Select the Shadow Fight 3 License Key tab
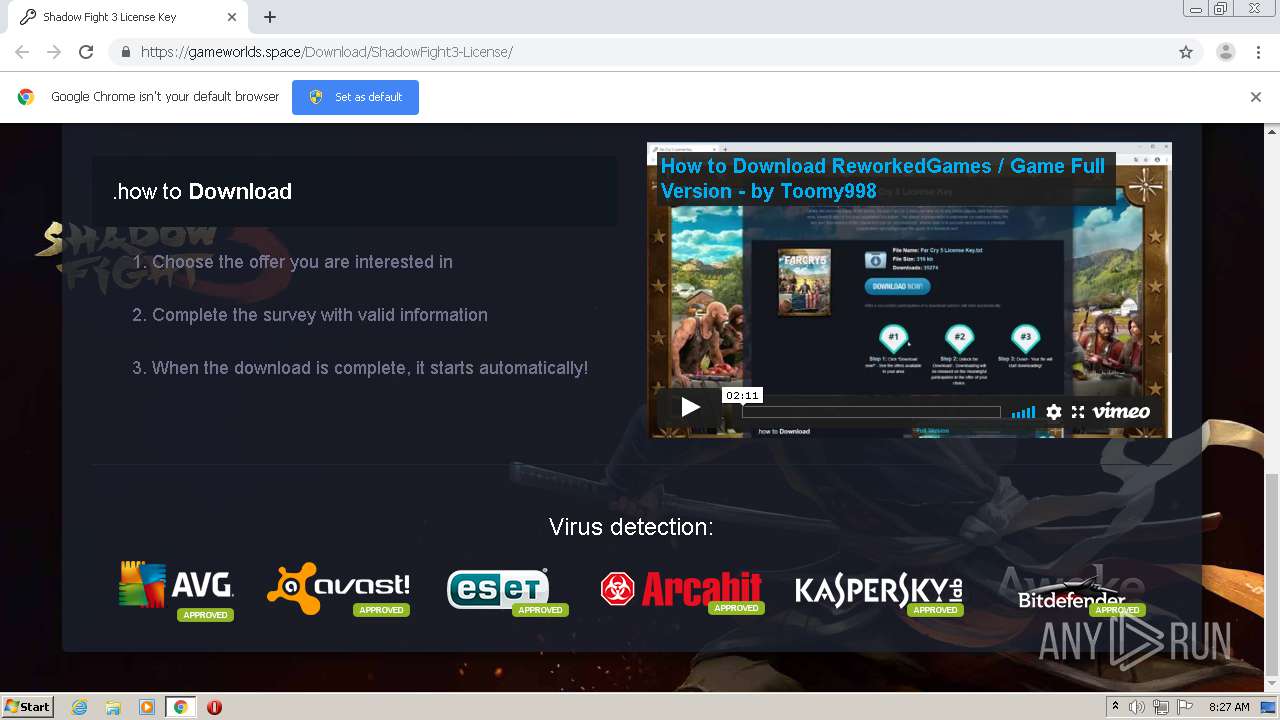 click(127, 17)
